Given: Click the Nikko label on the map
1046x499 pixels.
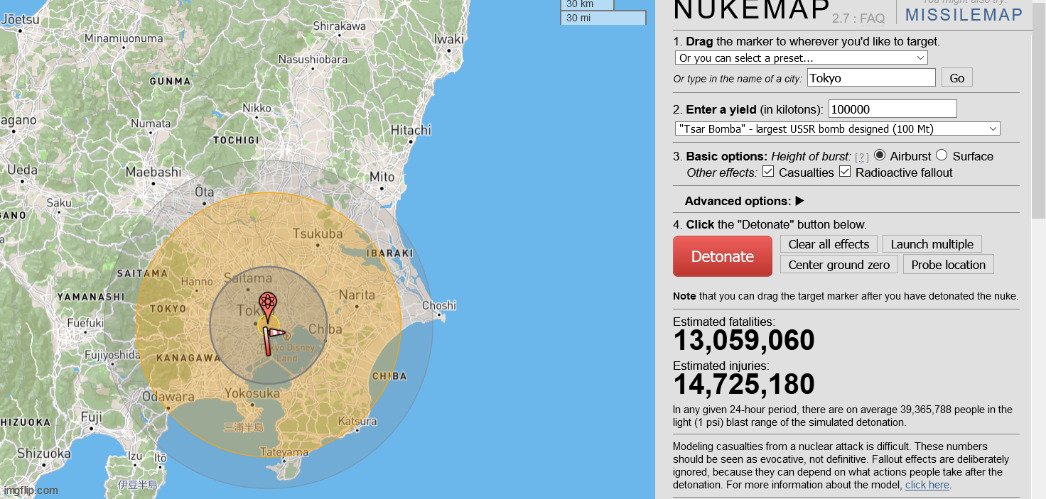Looking at the screenshot, I should pos(257,107).
